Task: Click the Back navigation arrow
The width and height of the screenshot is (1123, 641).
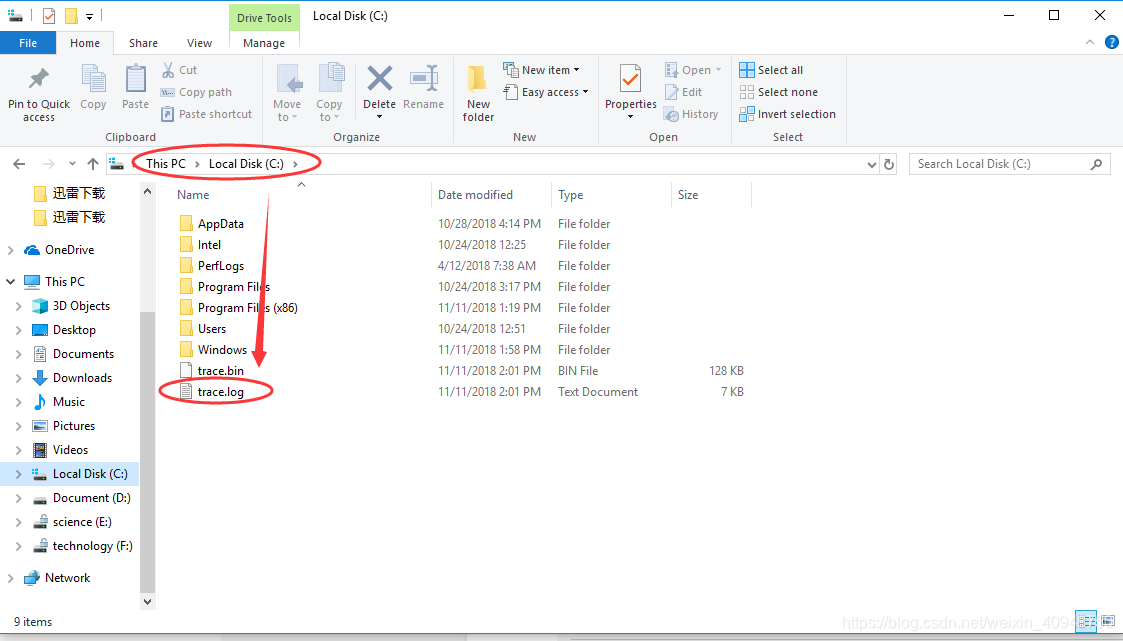Action: [19, 164]
